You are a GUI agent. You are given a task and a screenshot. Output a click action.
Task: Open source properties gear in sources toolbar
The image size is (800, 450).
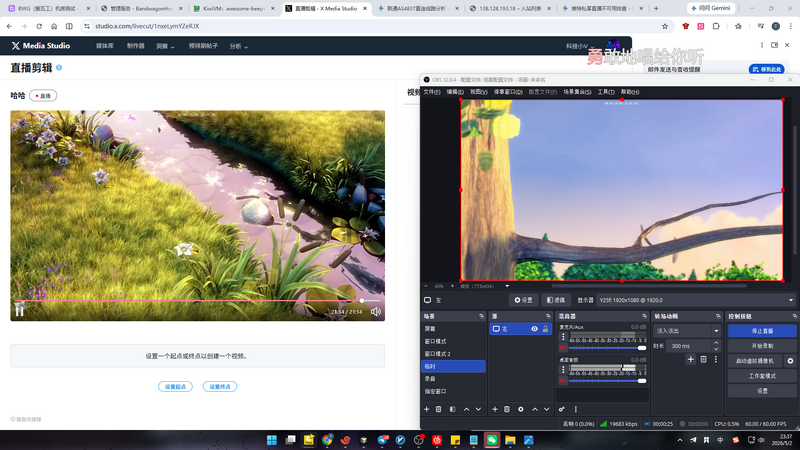tap(520, 409)
